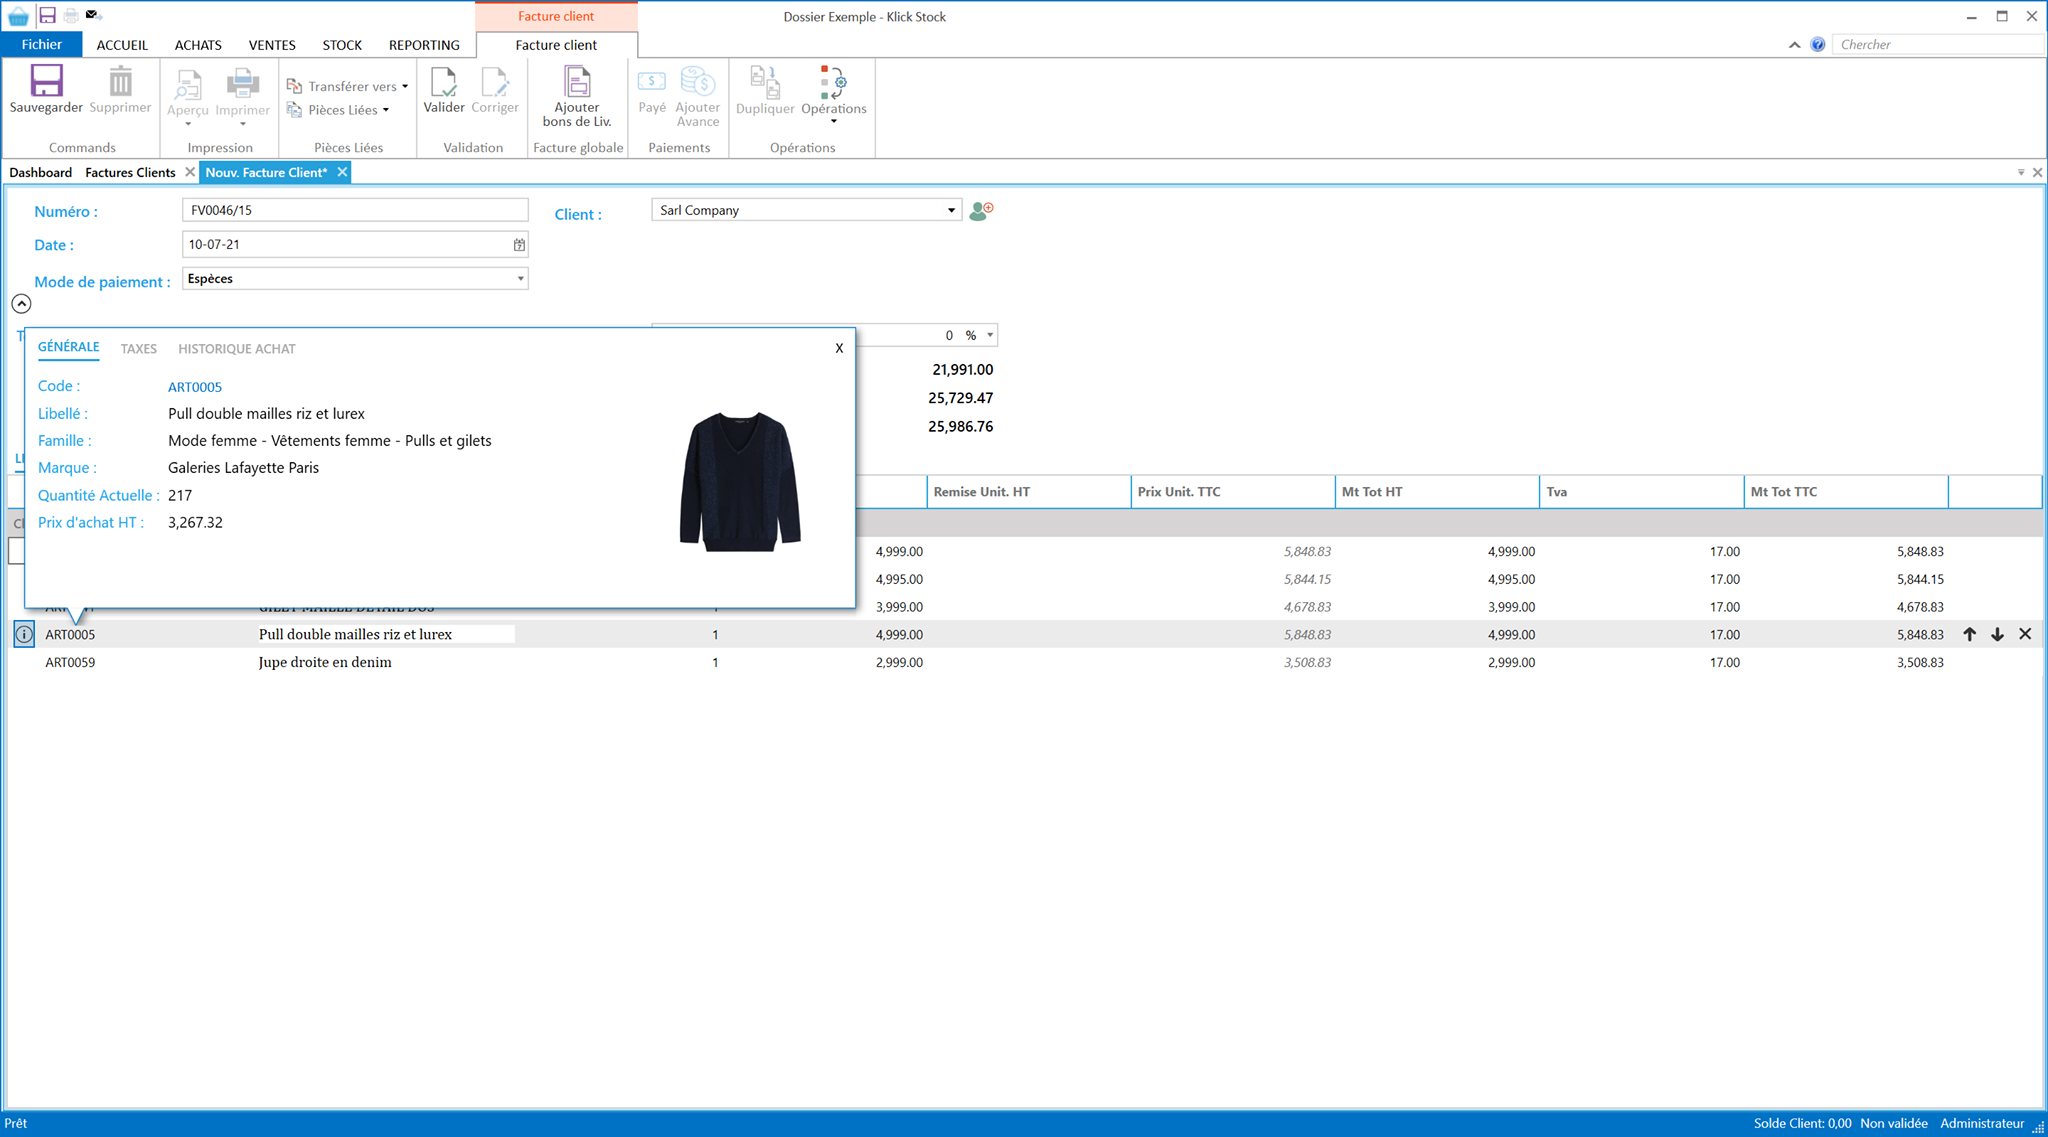
Task: Close the Factures Clients tab
Action: 190,172
